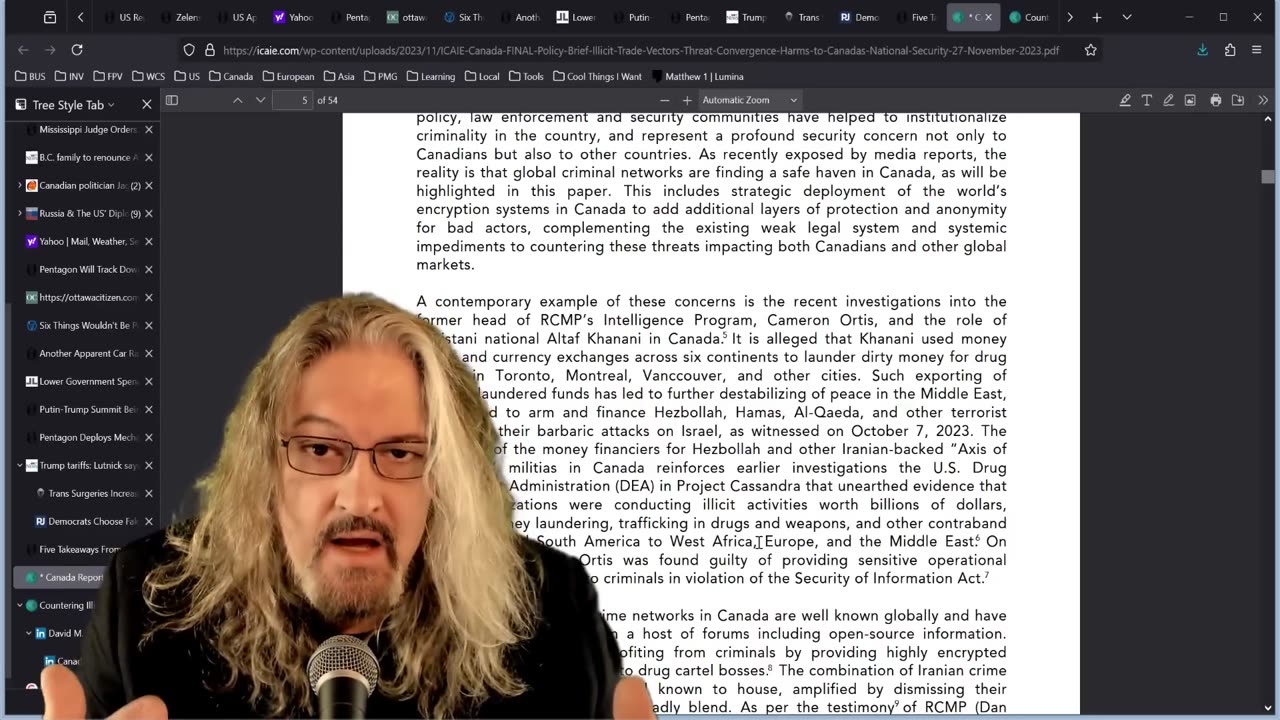Open Matthew 1 Lumina bookmark
This screenshot has height=720, width=1280.
click(697, 76)
